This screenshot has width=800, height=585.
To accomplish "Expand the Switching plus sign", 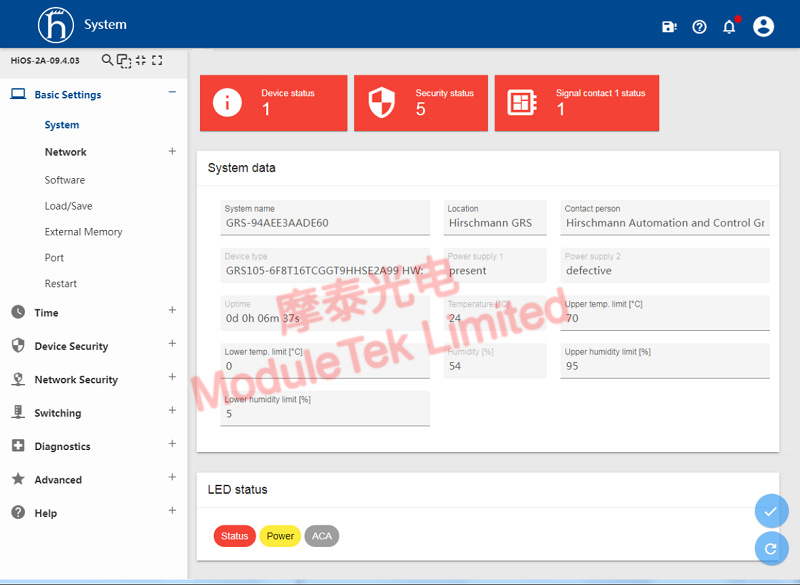I will point(172,411).
